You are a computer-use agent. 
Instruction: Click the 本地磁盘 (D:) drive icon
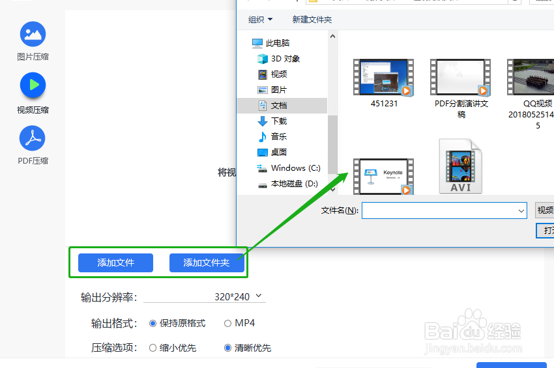tap(263, 185)
